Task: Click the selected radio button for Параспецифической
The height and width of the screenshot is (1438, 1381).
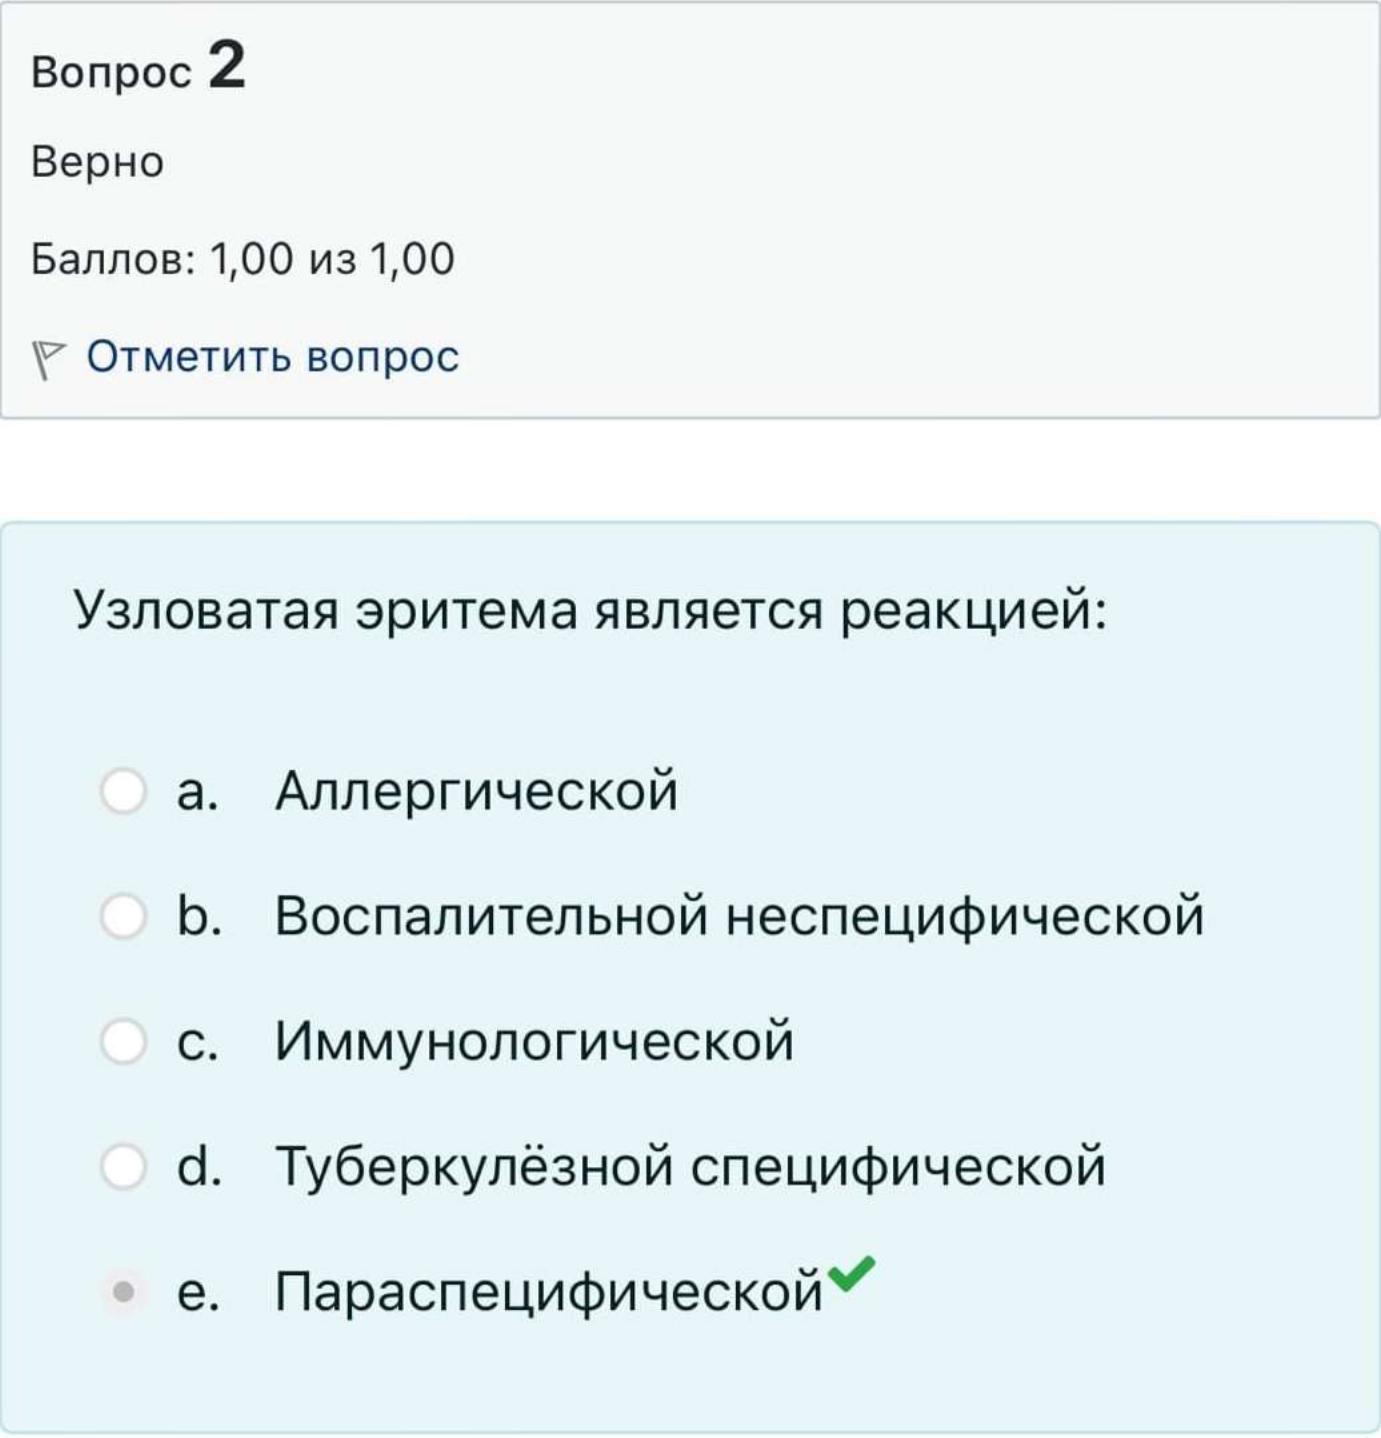Action: point(124,1292)
